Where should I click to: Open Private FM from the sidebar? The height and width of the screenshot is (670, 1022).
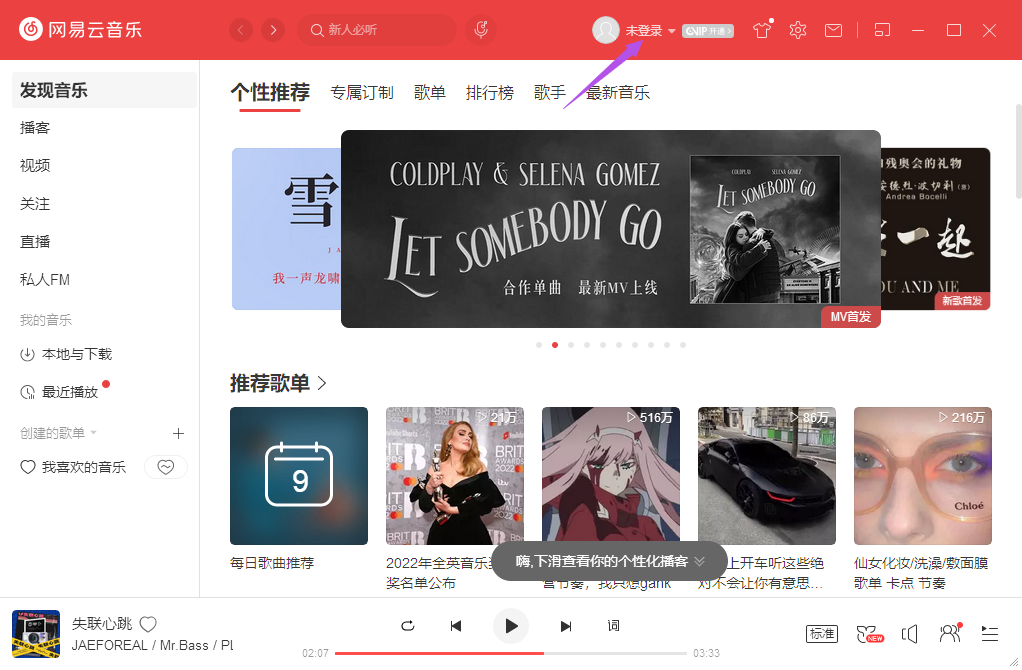point(46,279)
